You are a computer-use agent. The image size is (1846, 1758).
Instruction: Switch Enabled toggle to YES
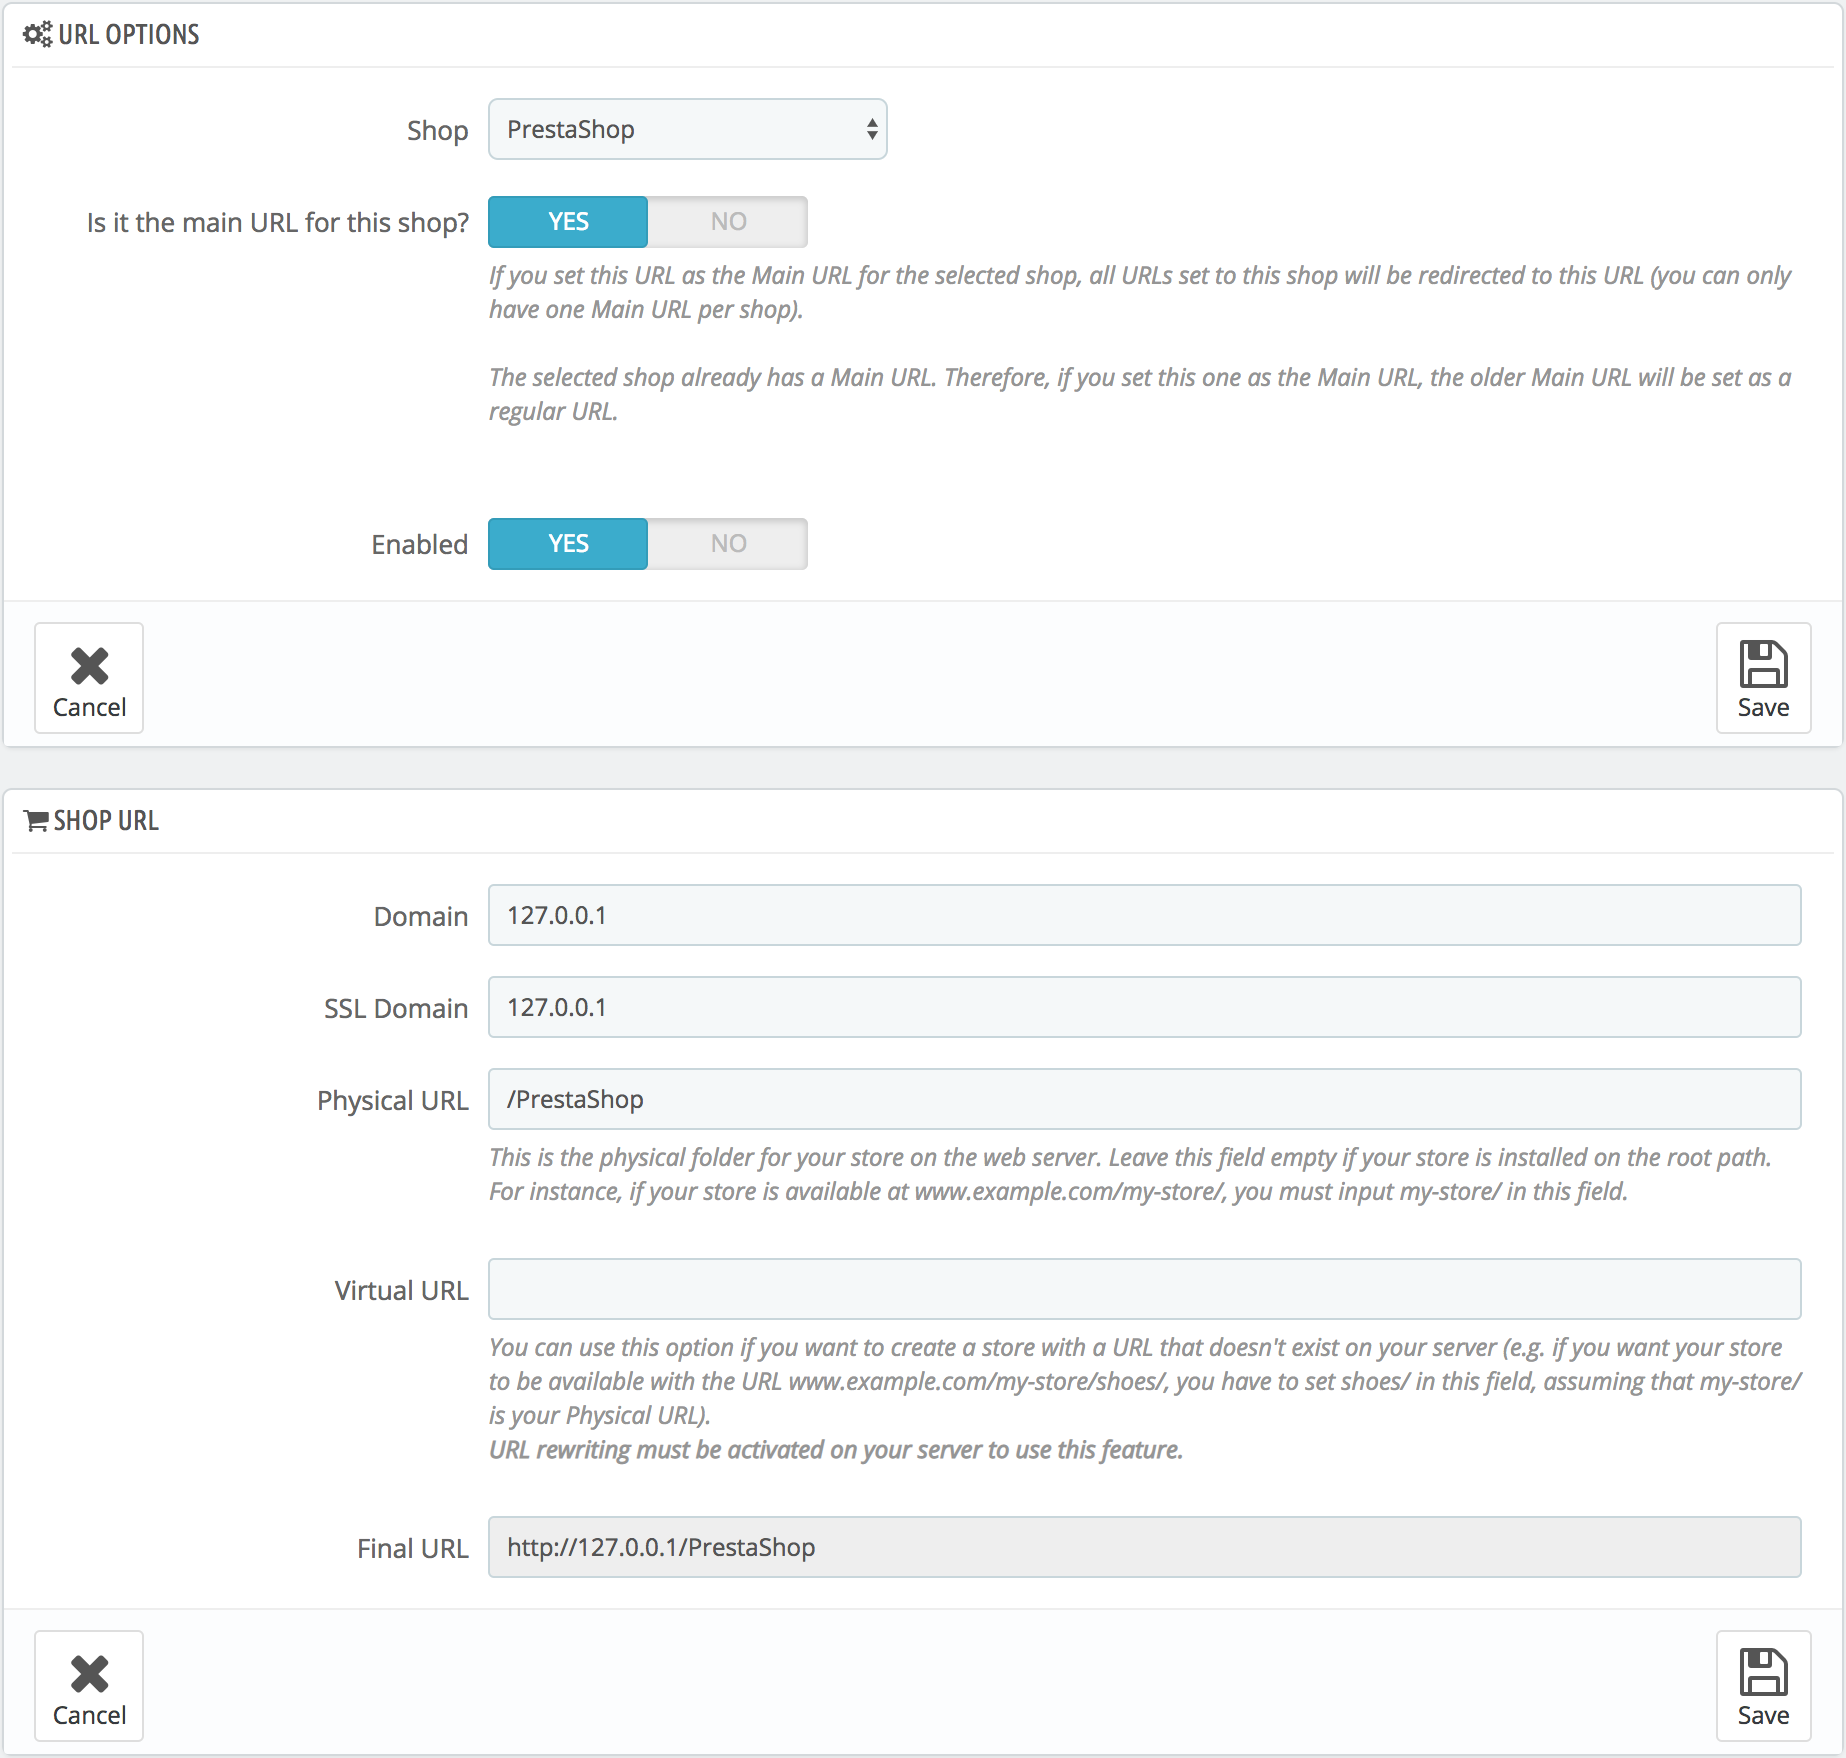click(568, 544)
